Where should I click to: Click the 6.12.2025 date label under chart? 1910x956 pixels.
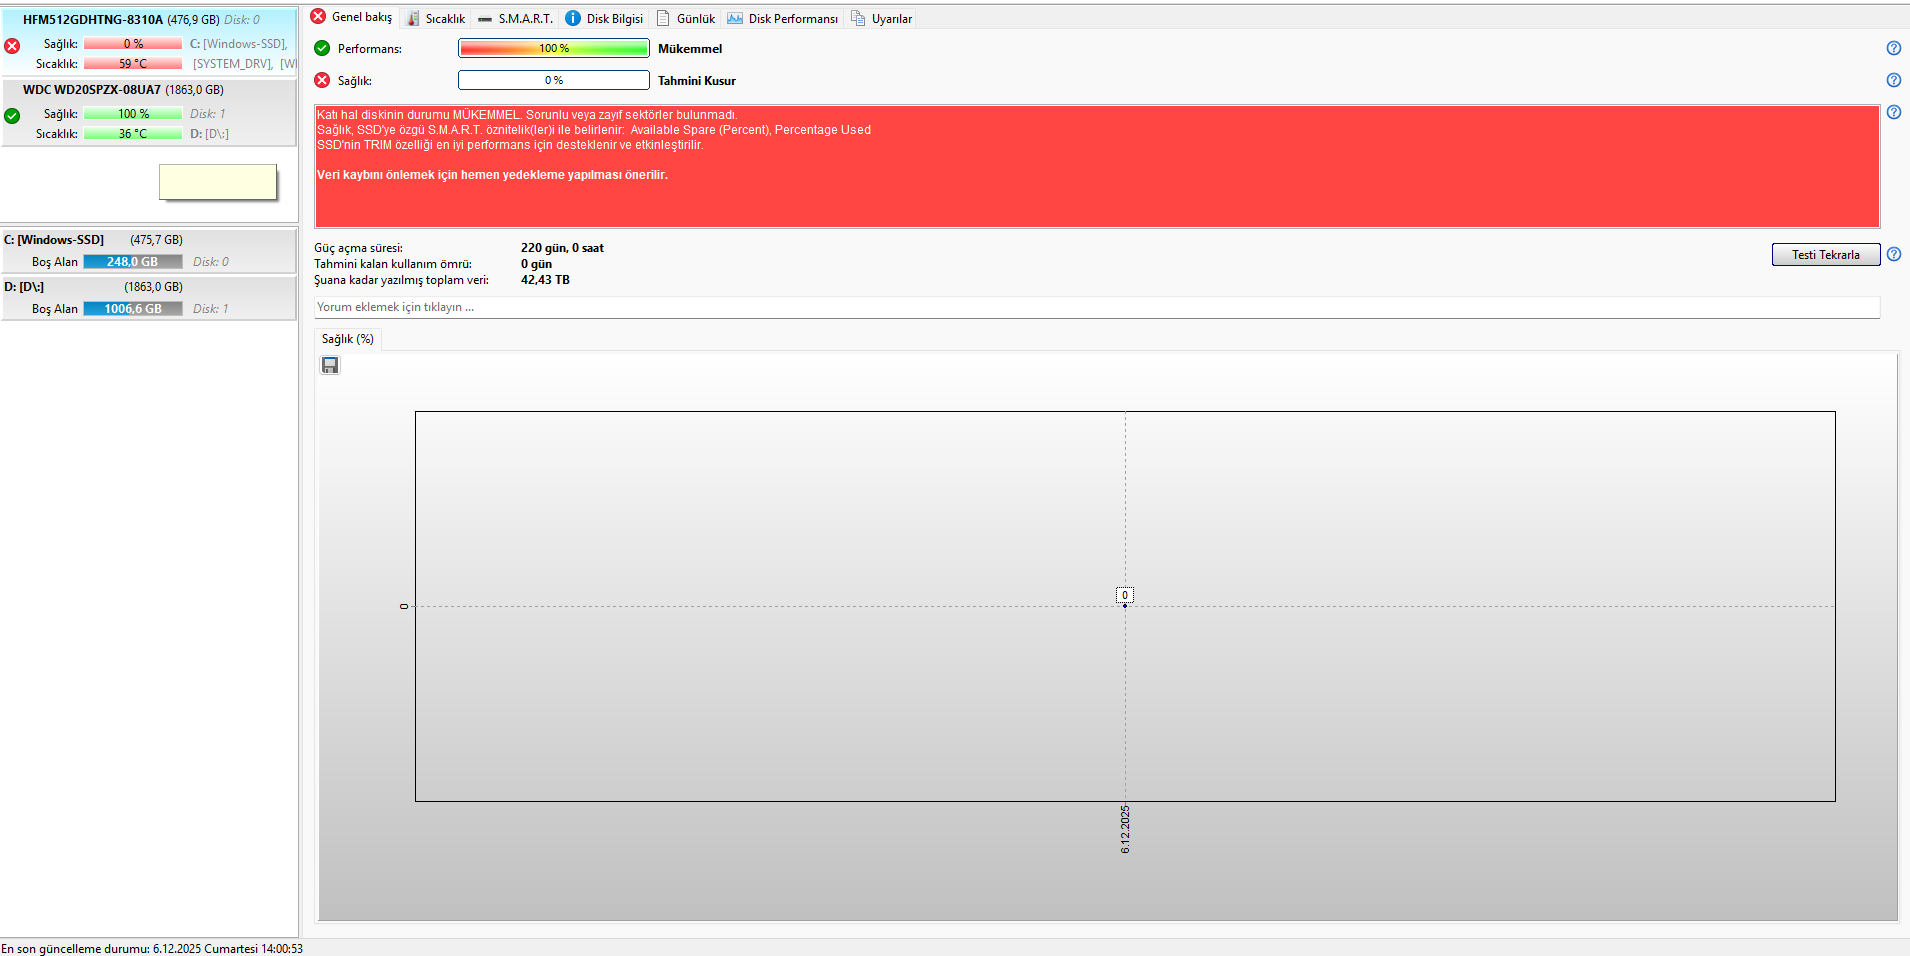tap(1125, 829)
